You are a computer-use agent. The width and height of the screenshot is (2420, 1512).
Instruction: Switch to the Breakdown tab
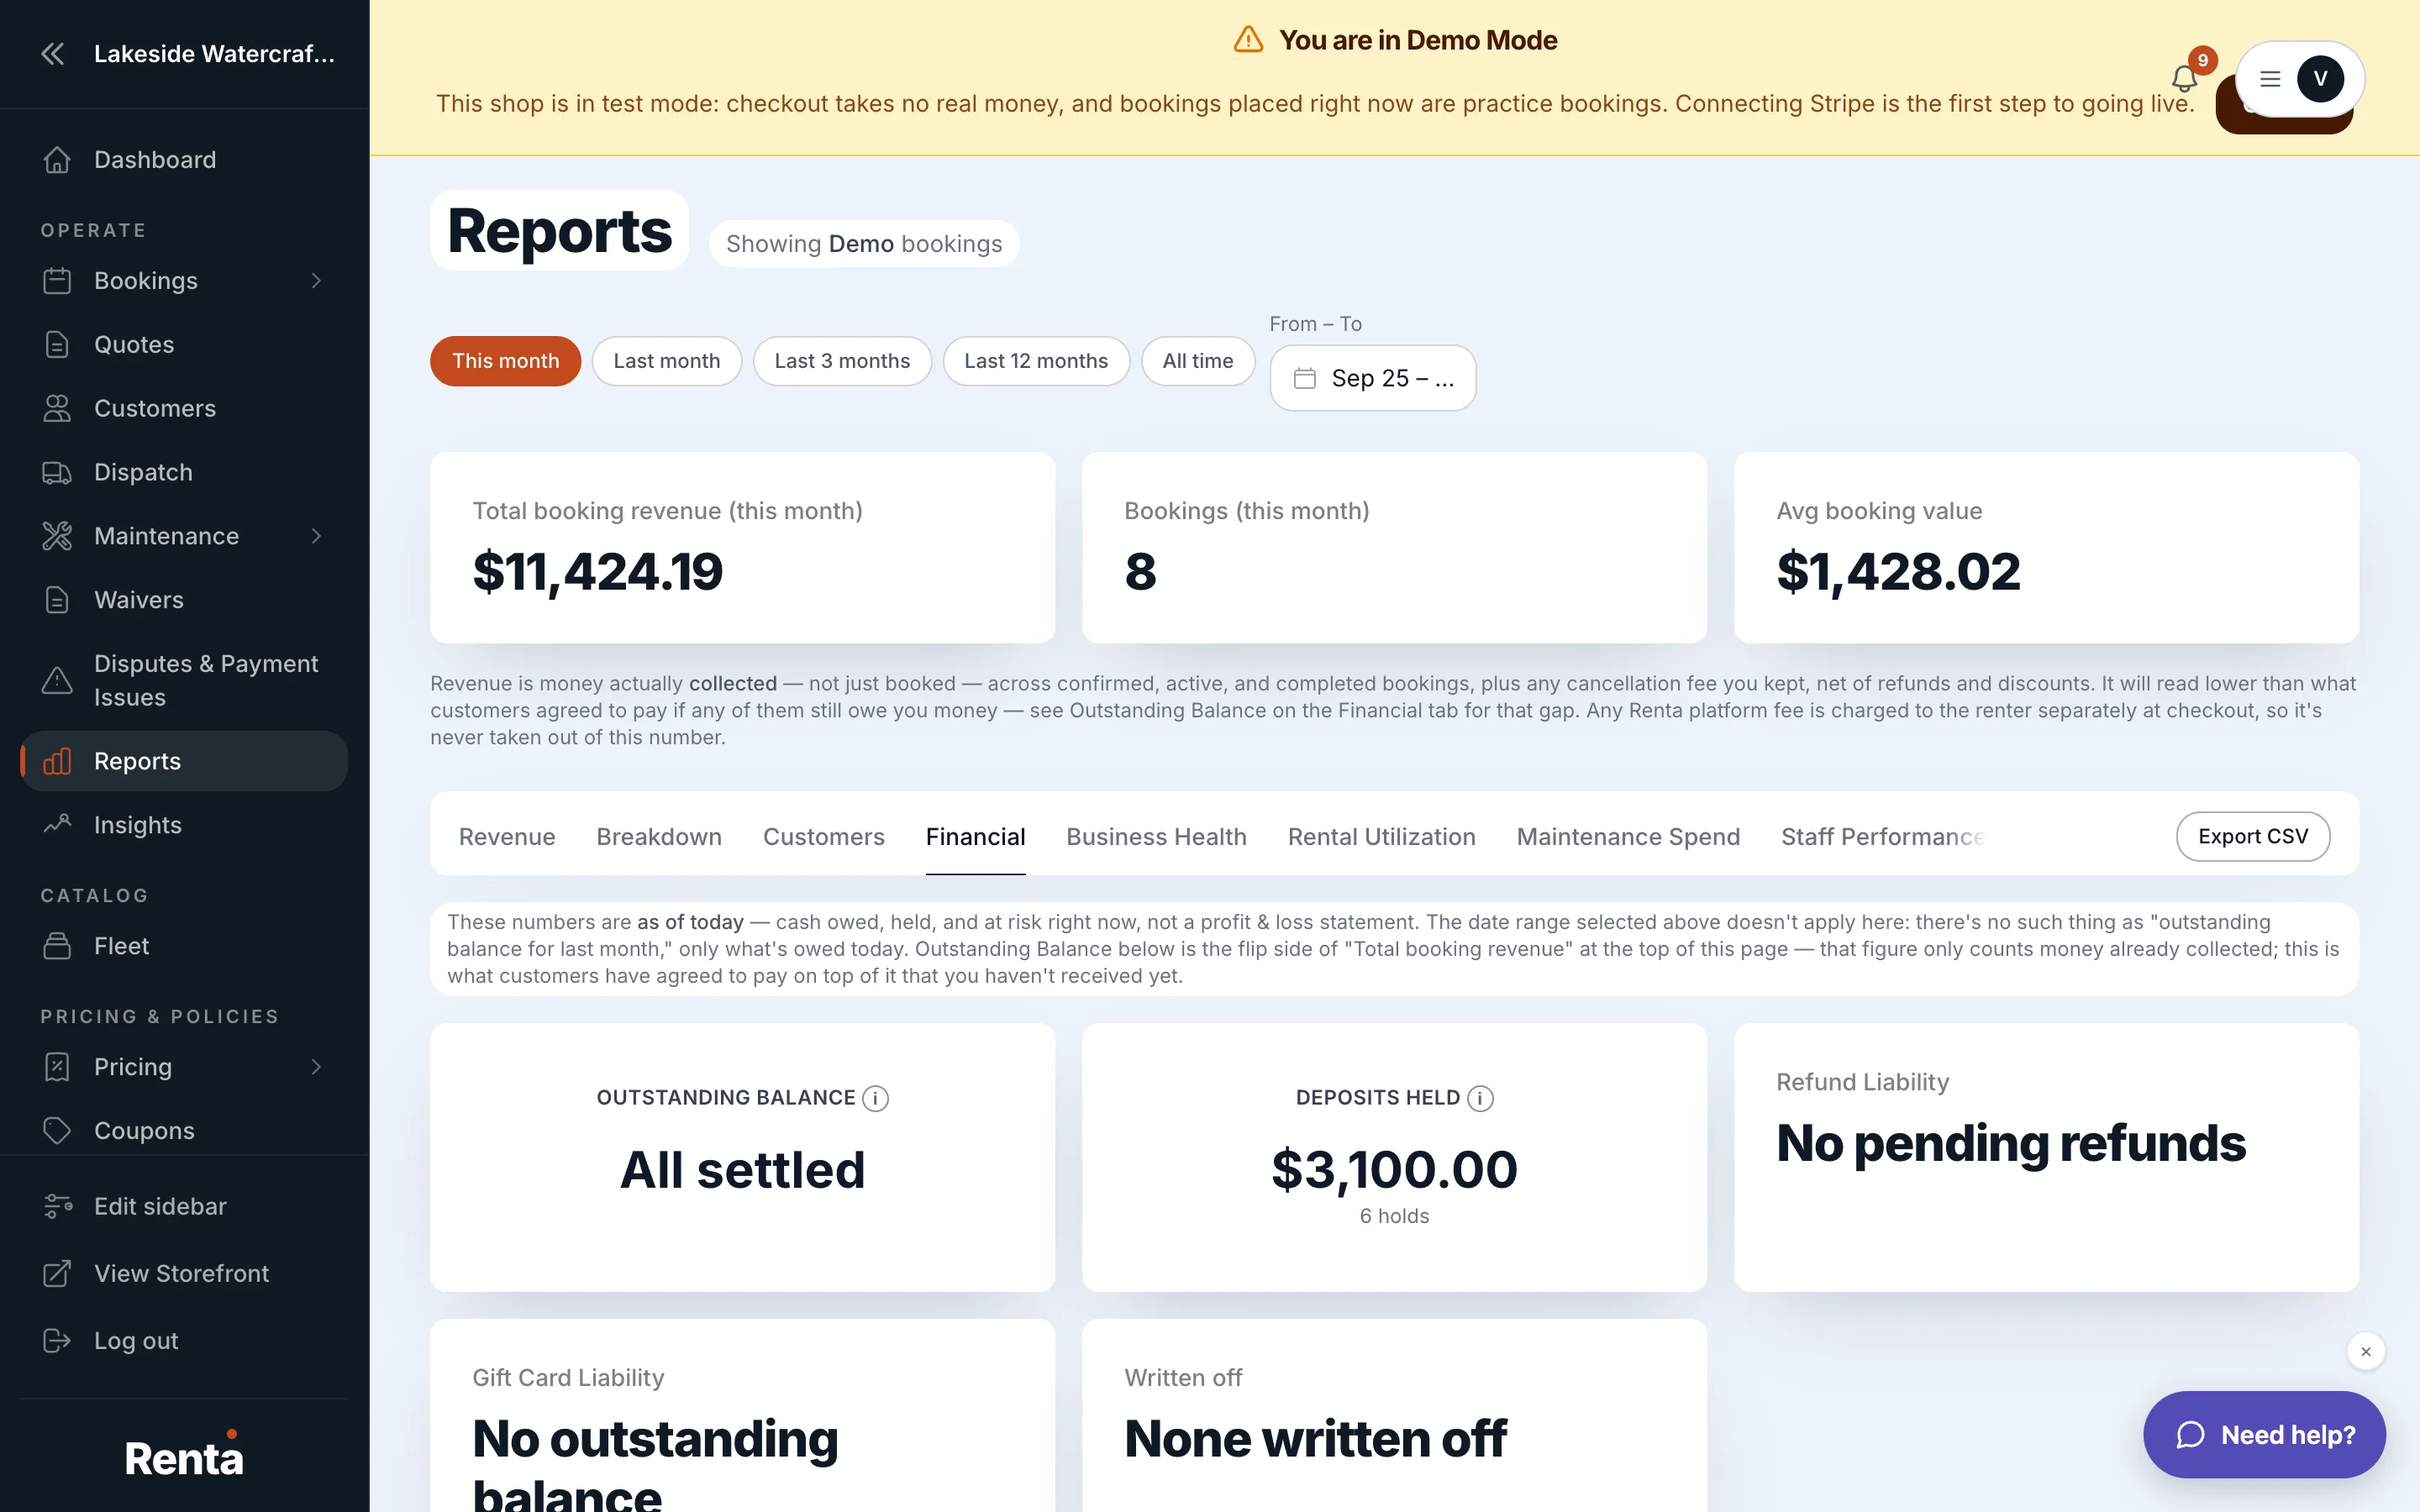click(x=659, y=837)
